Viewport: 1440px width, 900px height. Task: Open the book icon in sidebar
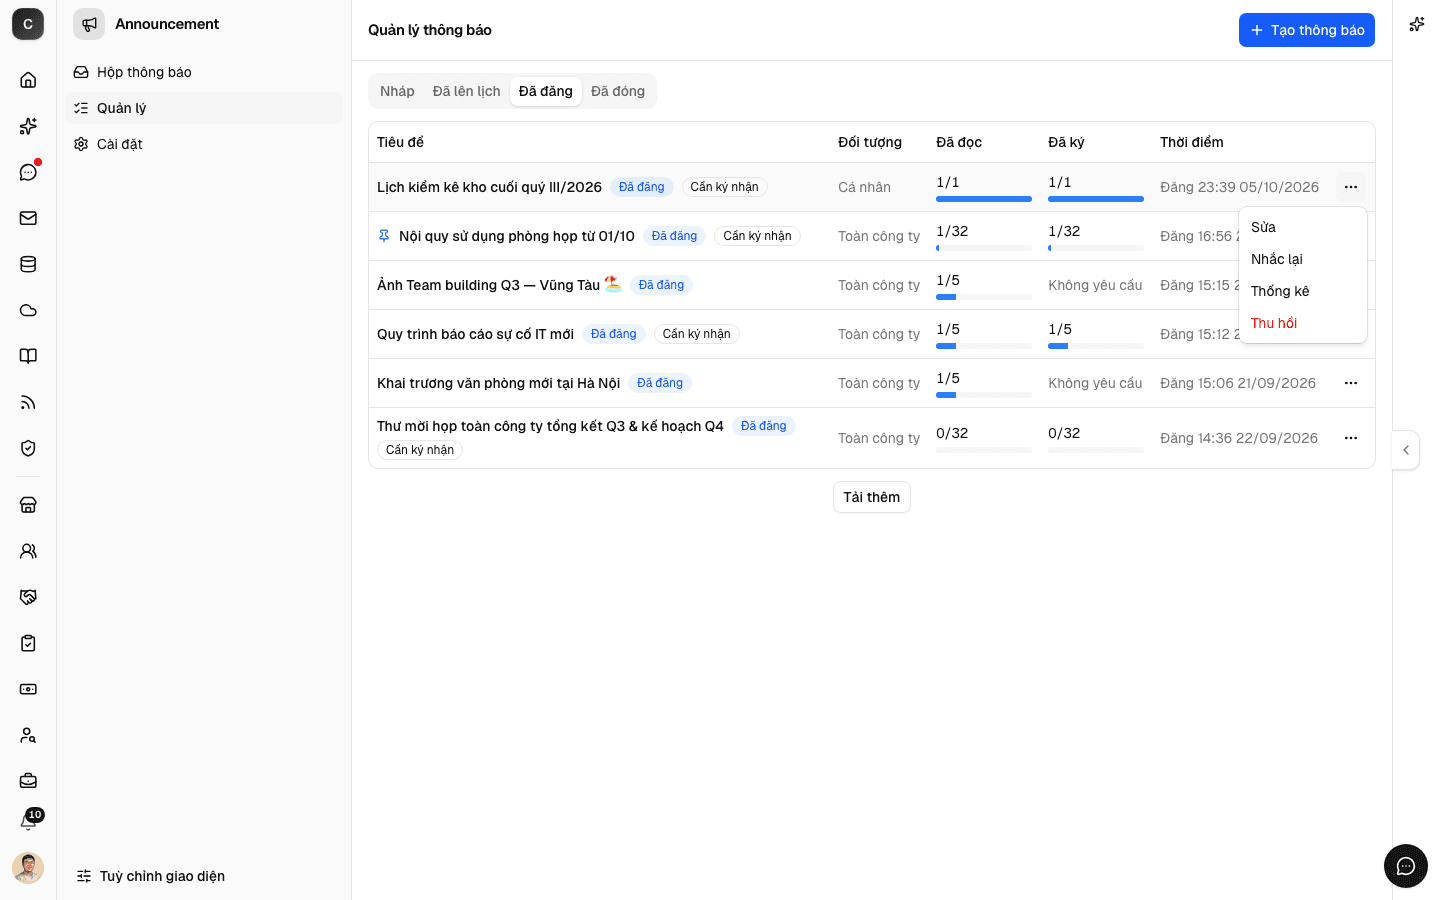pyautogui.click(x=28, y=356)
